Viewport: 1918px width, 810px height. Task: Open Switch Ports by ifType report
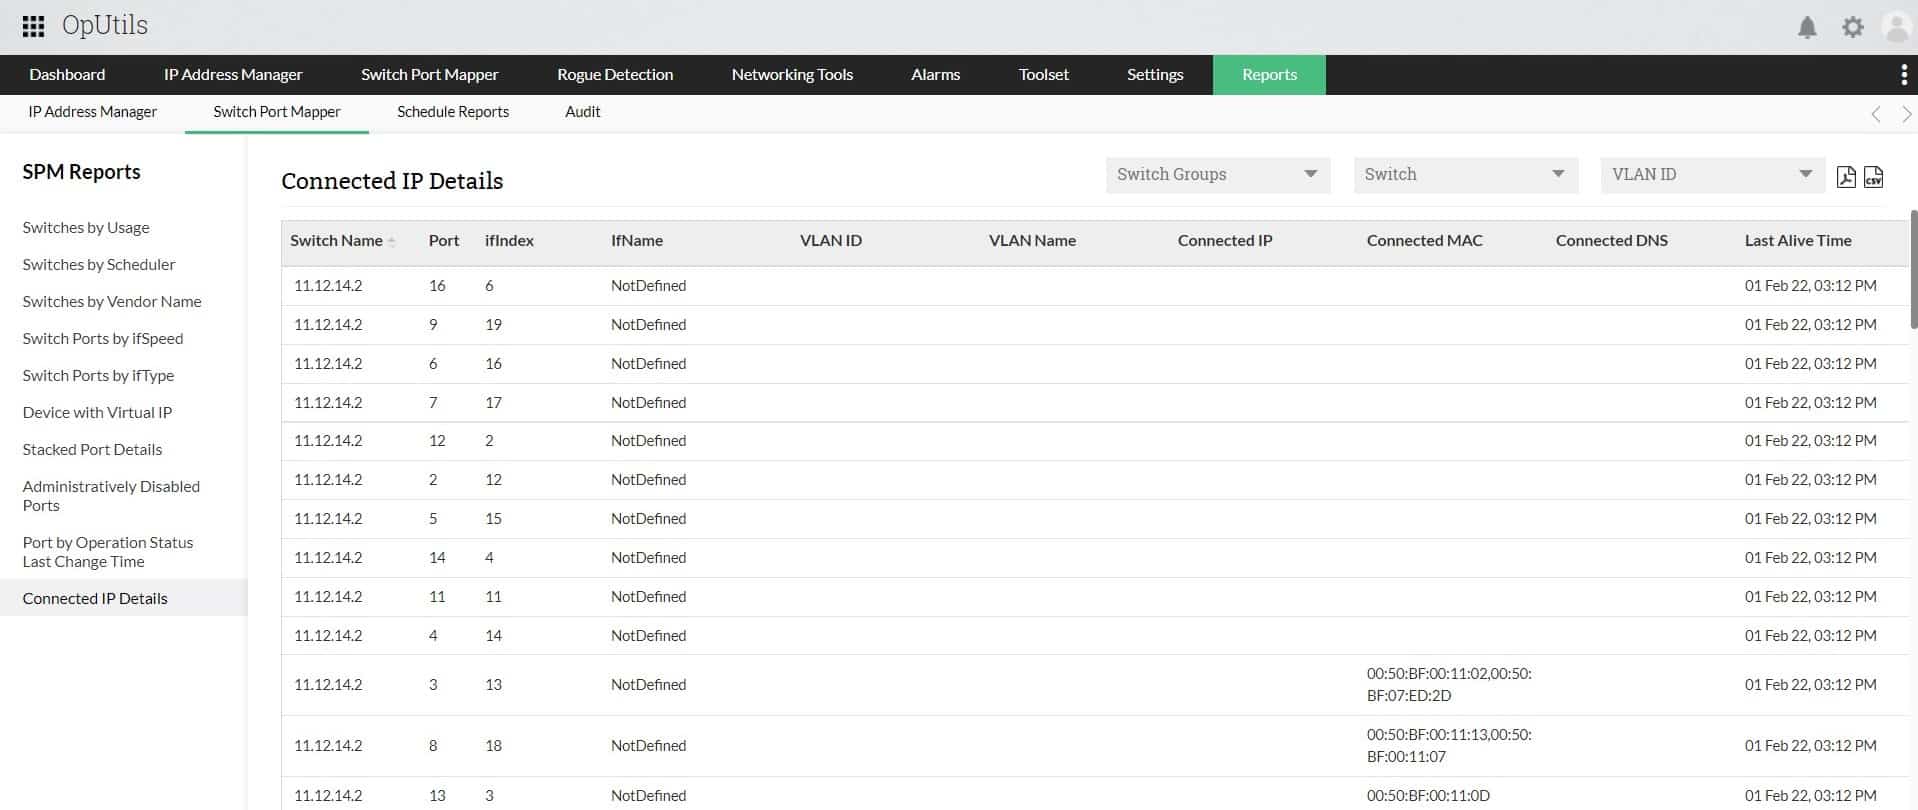[98, 376]
